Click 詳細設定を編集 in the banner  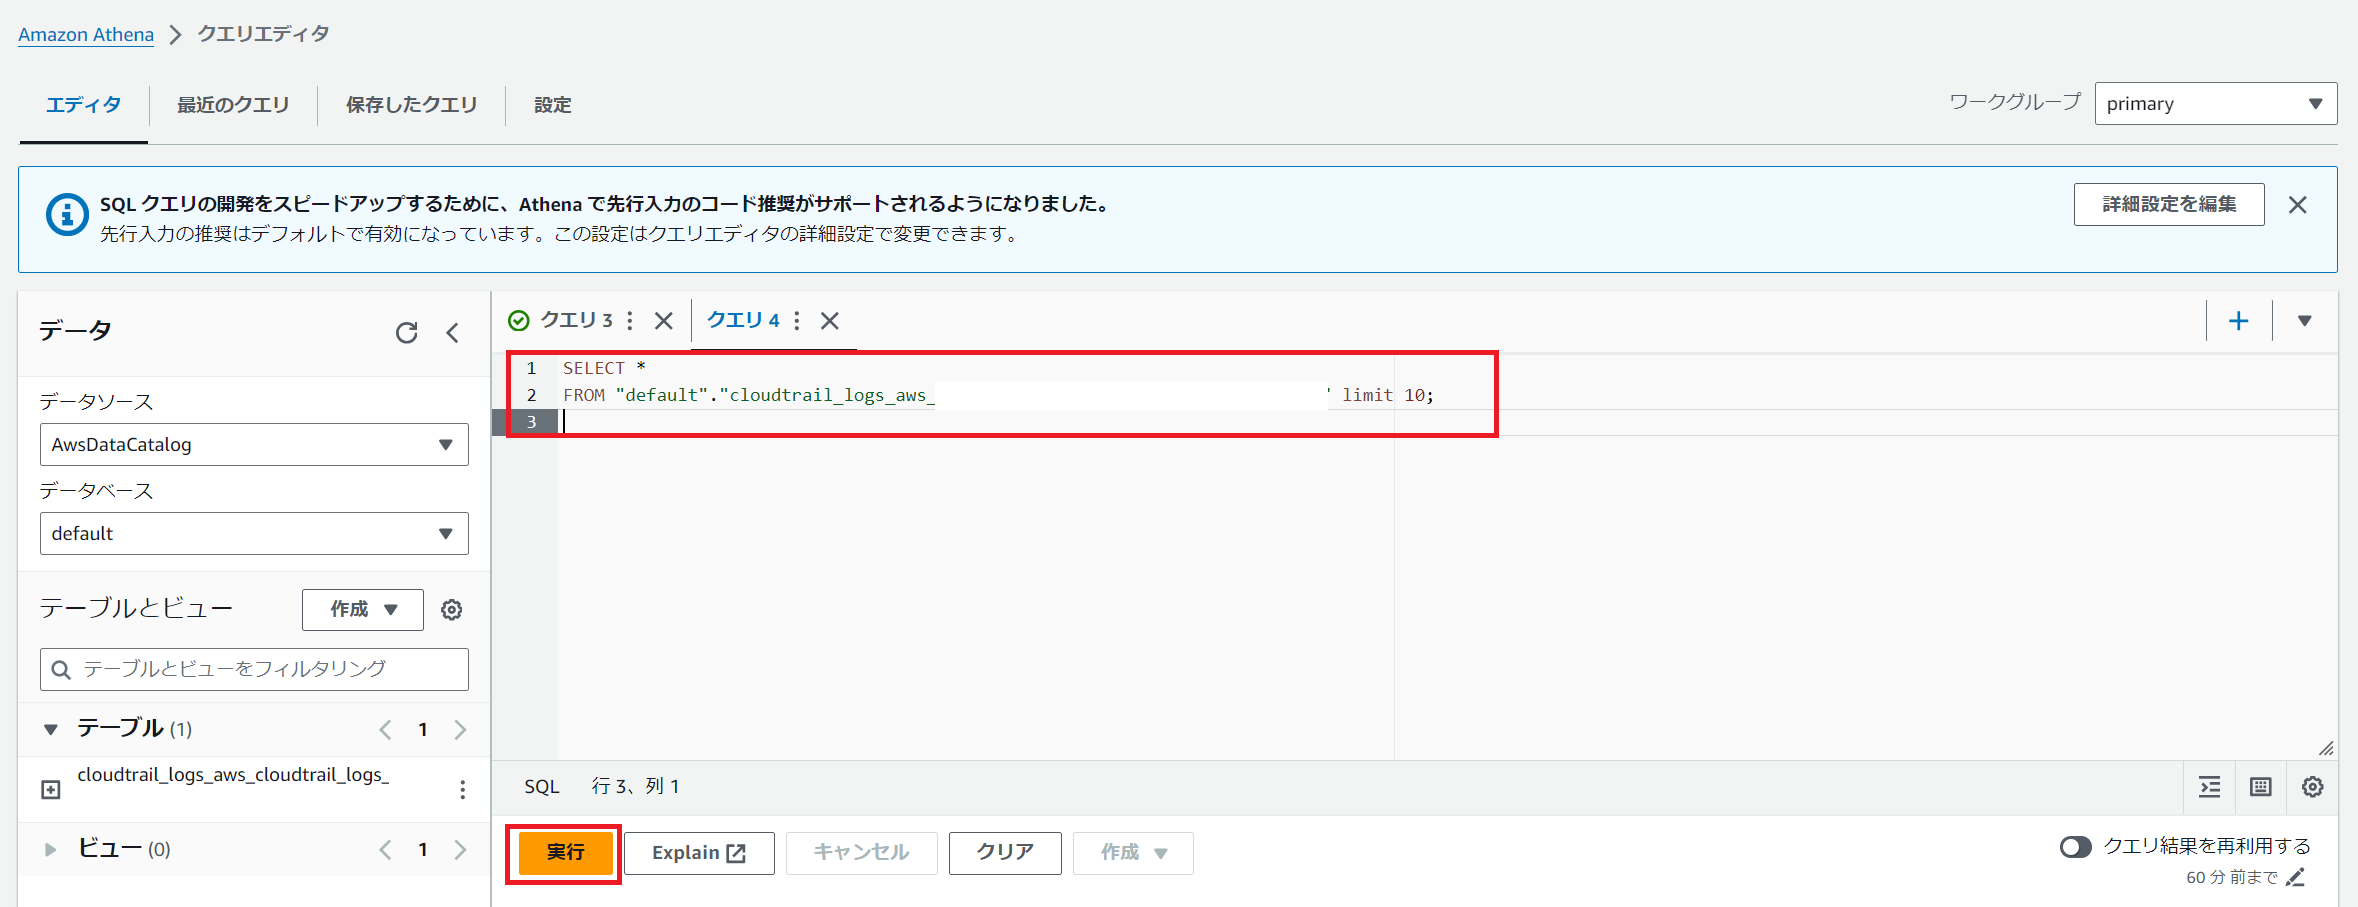pos(2169,205)
